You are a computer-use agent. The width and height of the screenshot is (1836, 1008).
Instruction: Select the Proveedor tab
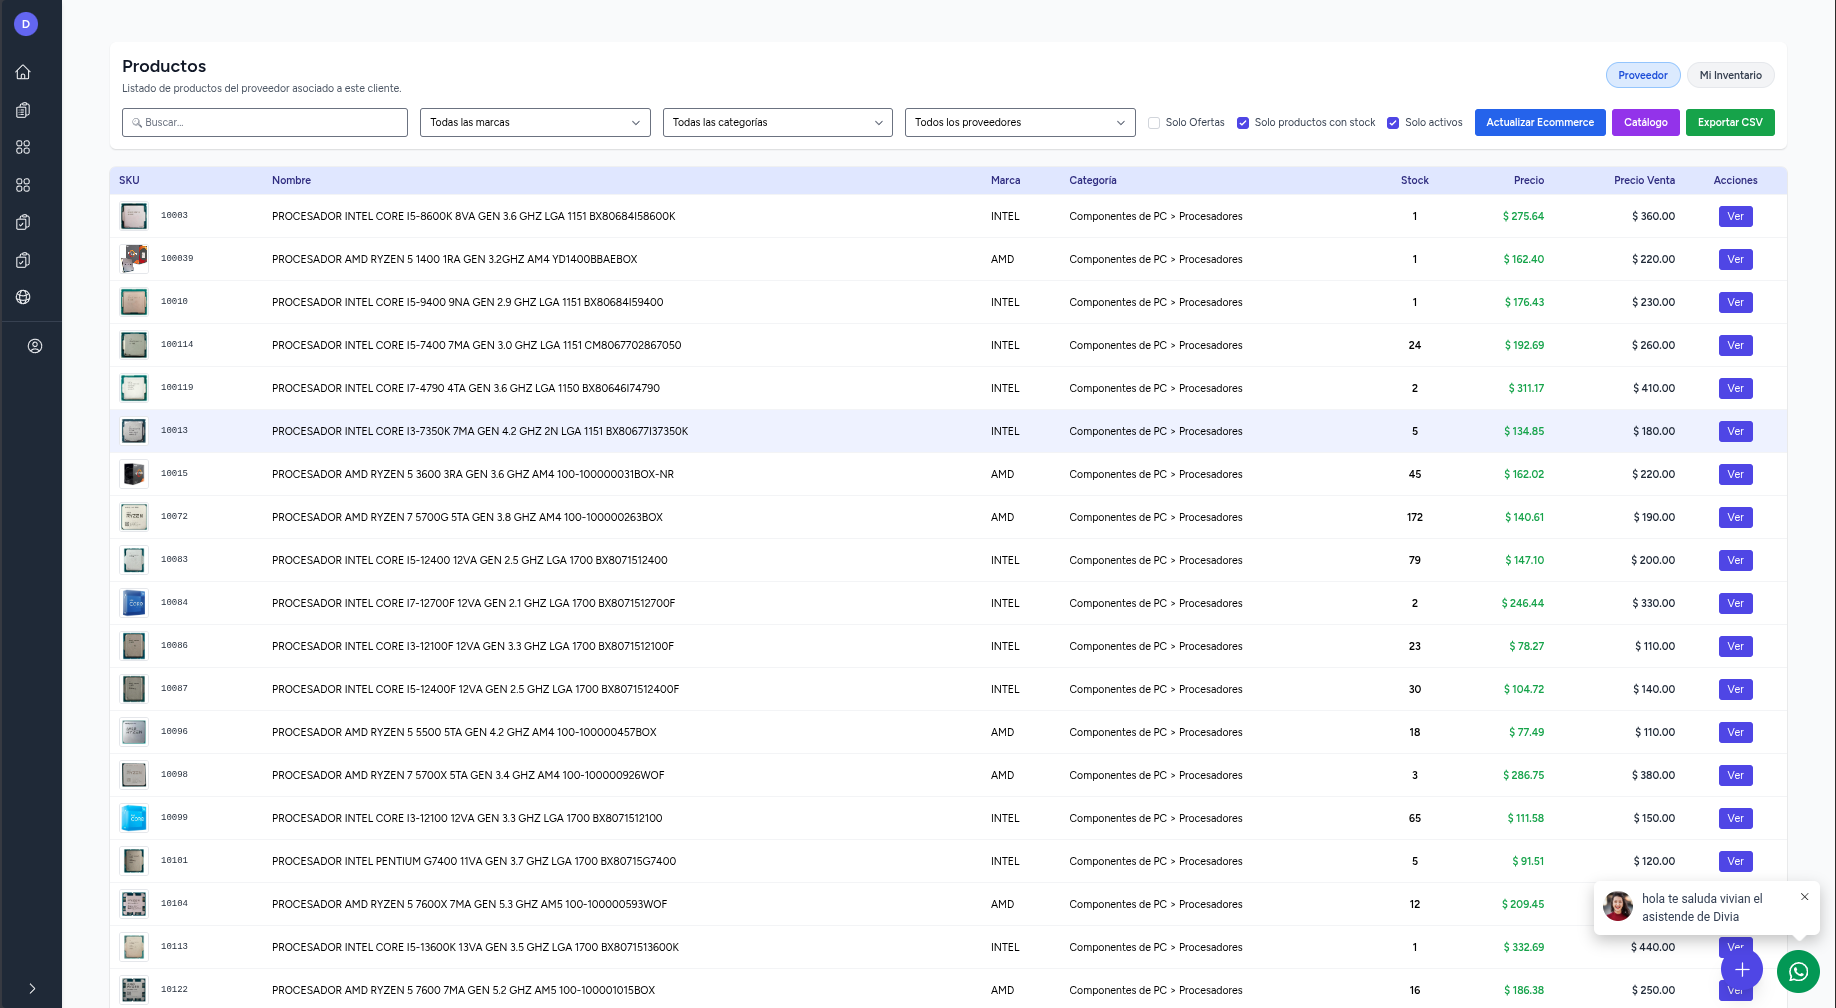[x=1642, y=75]
